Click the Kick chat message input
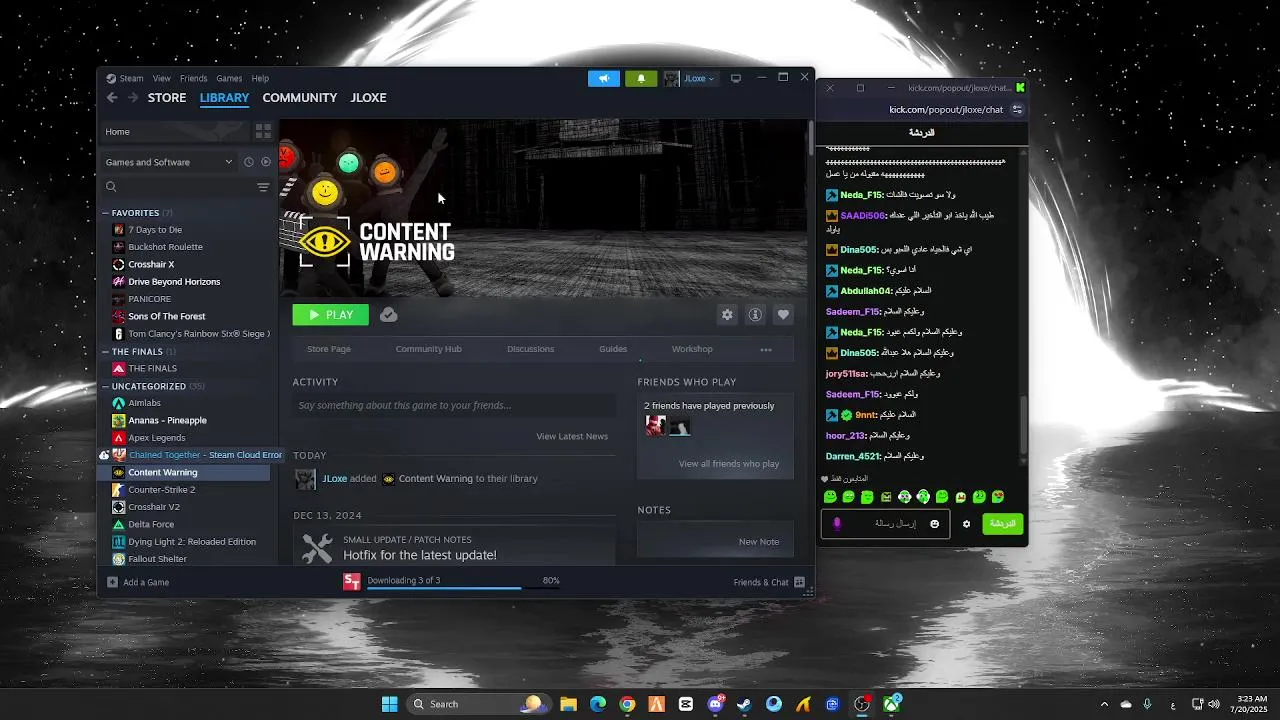Viewport: 1280px width, 720px height. (885, 524)
